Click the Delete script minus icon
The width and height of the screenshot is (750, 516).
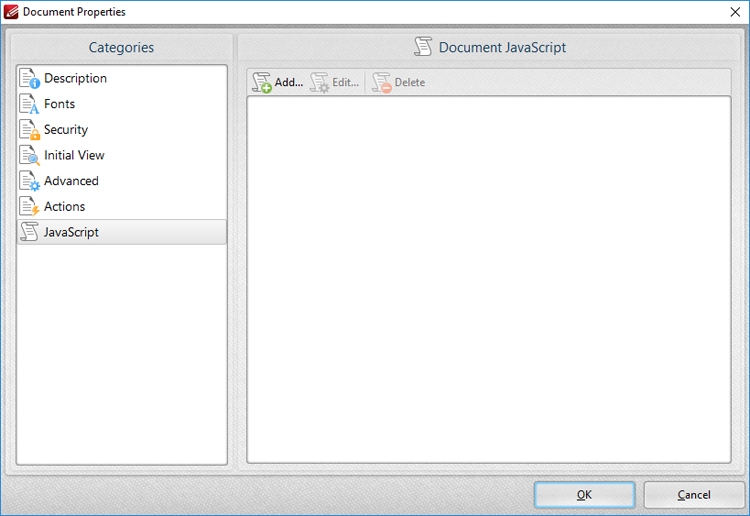(x=382, y=82)
